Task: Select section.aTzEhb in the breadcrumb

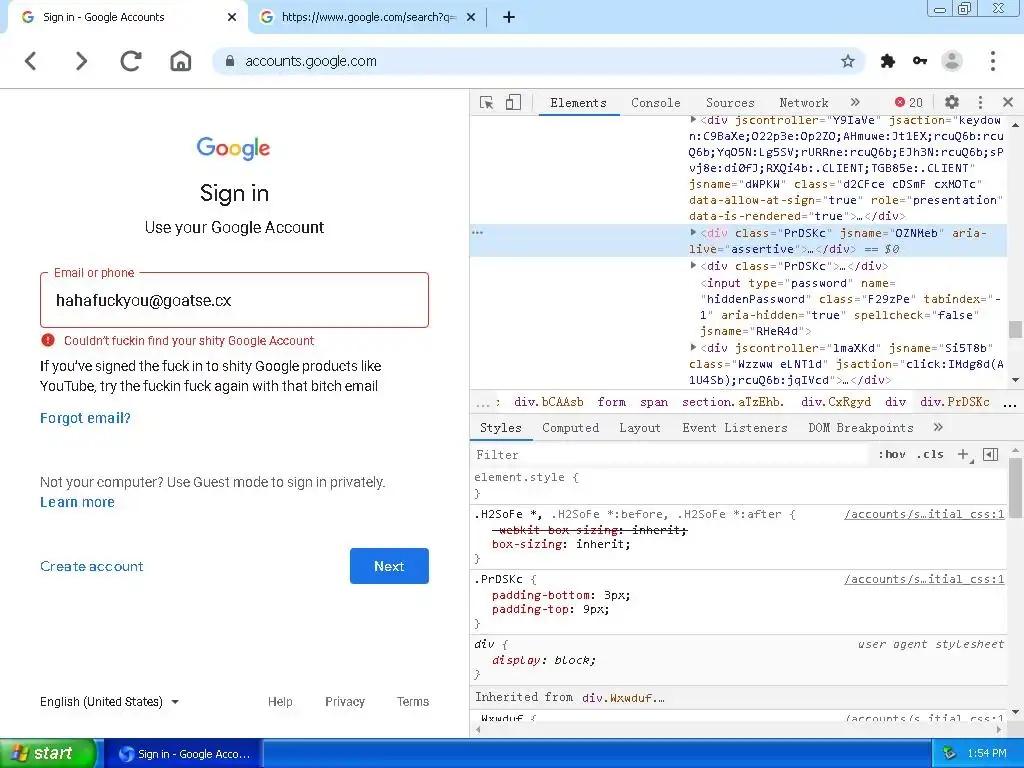Action: [733, 402]
